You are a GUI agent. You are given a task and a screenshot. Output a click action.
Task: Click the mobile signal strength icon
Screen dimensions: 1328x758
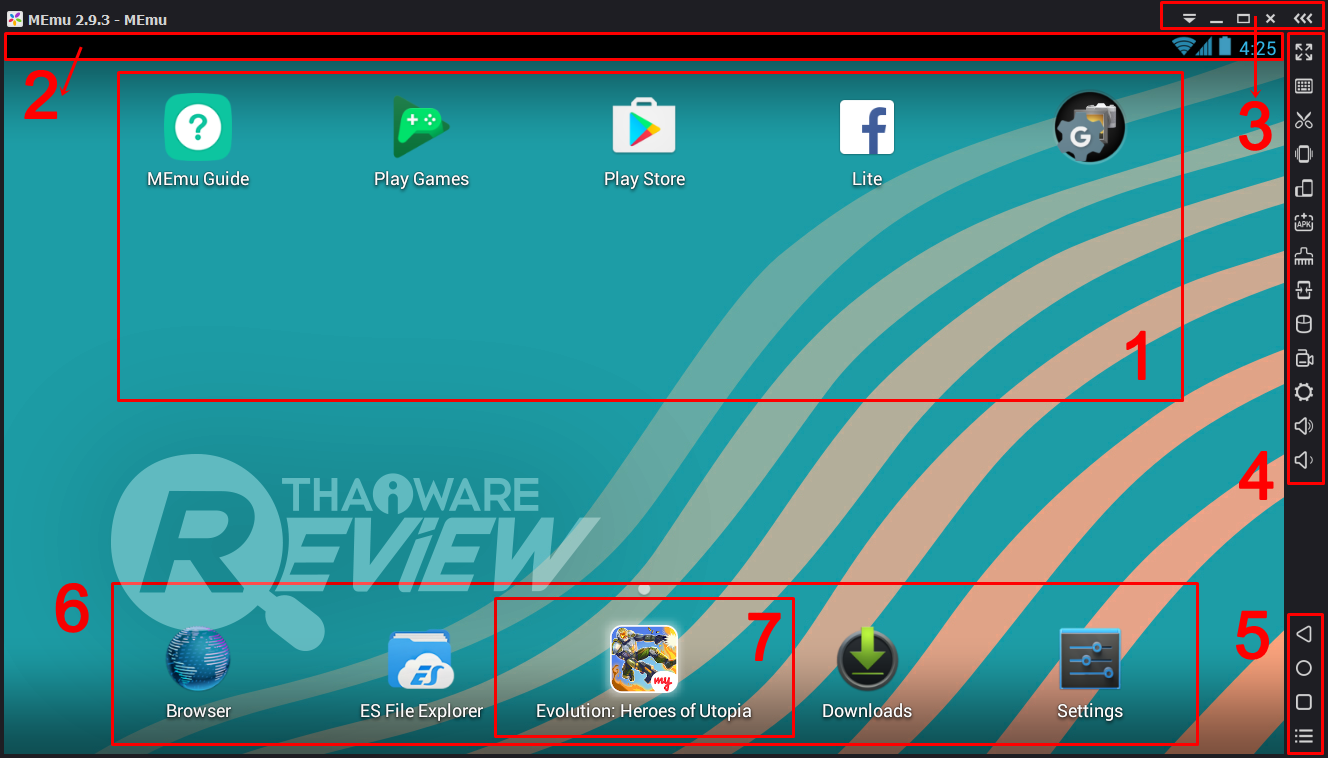tap(1205, 46)
